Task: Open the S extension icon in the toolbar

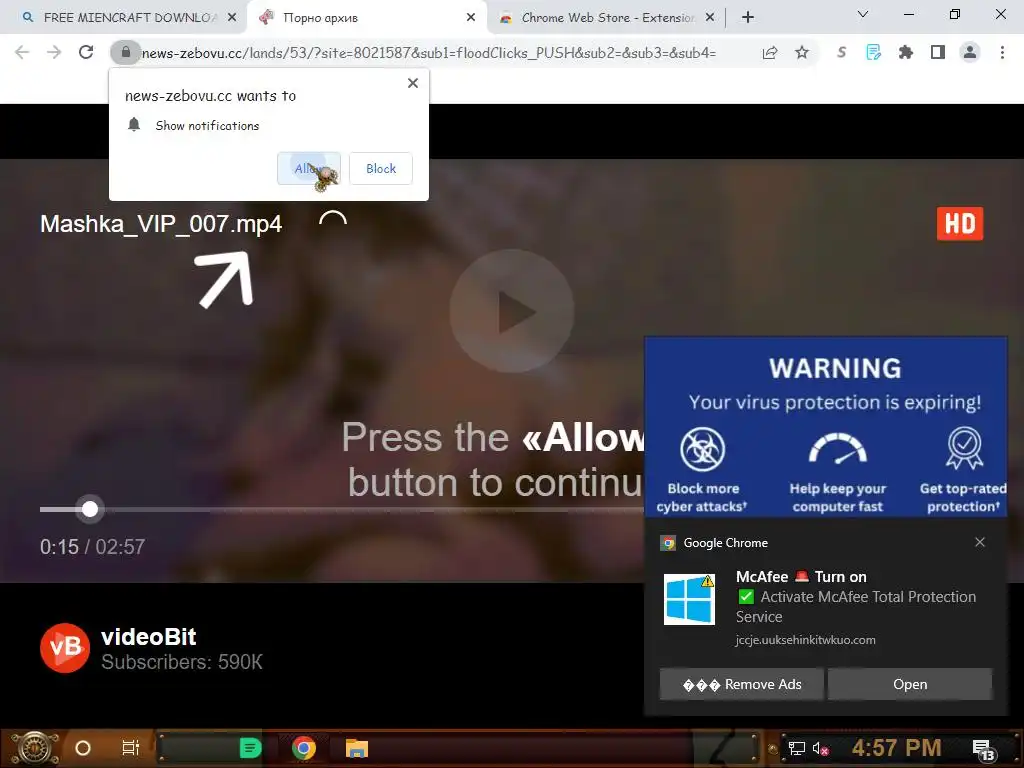Action: [x=841, y=52]
